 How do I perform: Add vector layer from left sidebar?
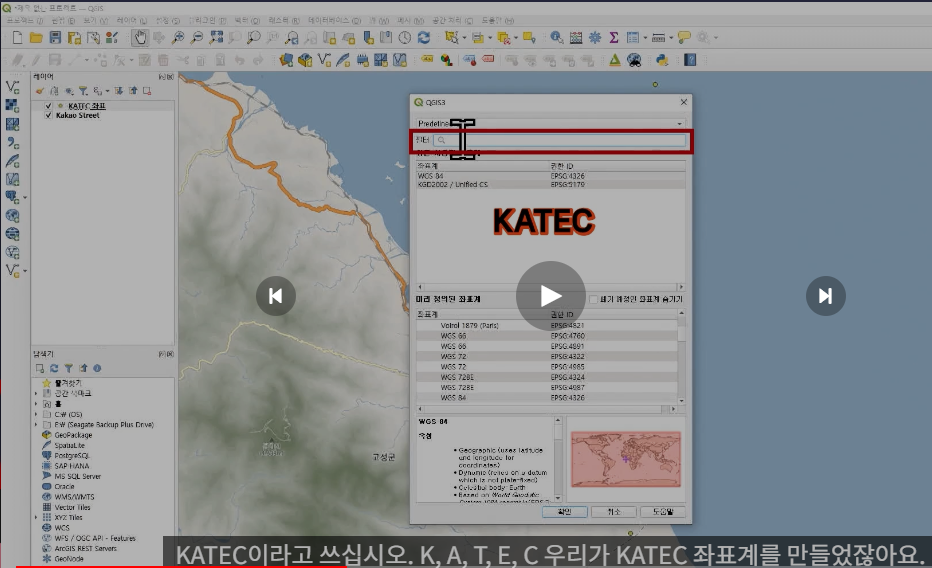coord(12,87)
